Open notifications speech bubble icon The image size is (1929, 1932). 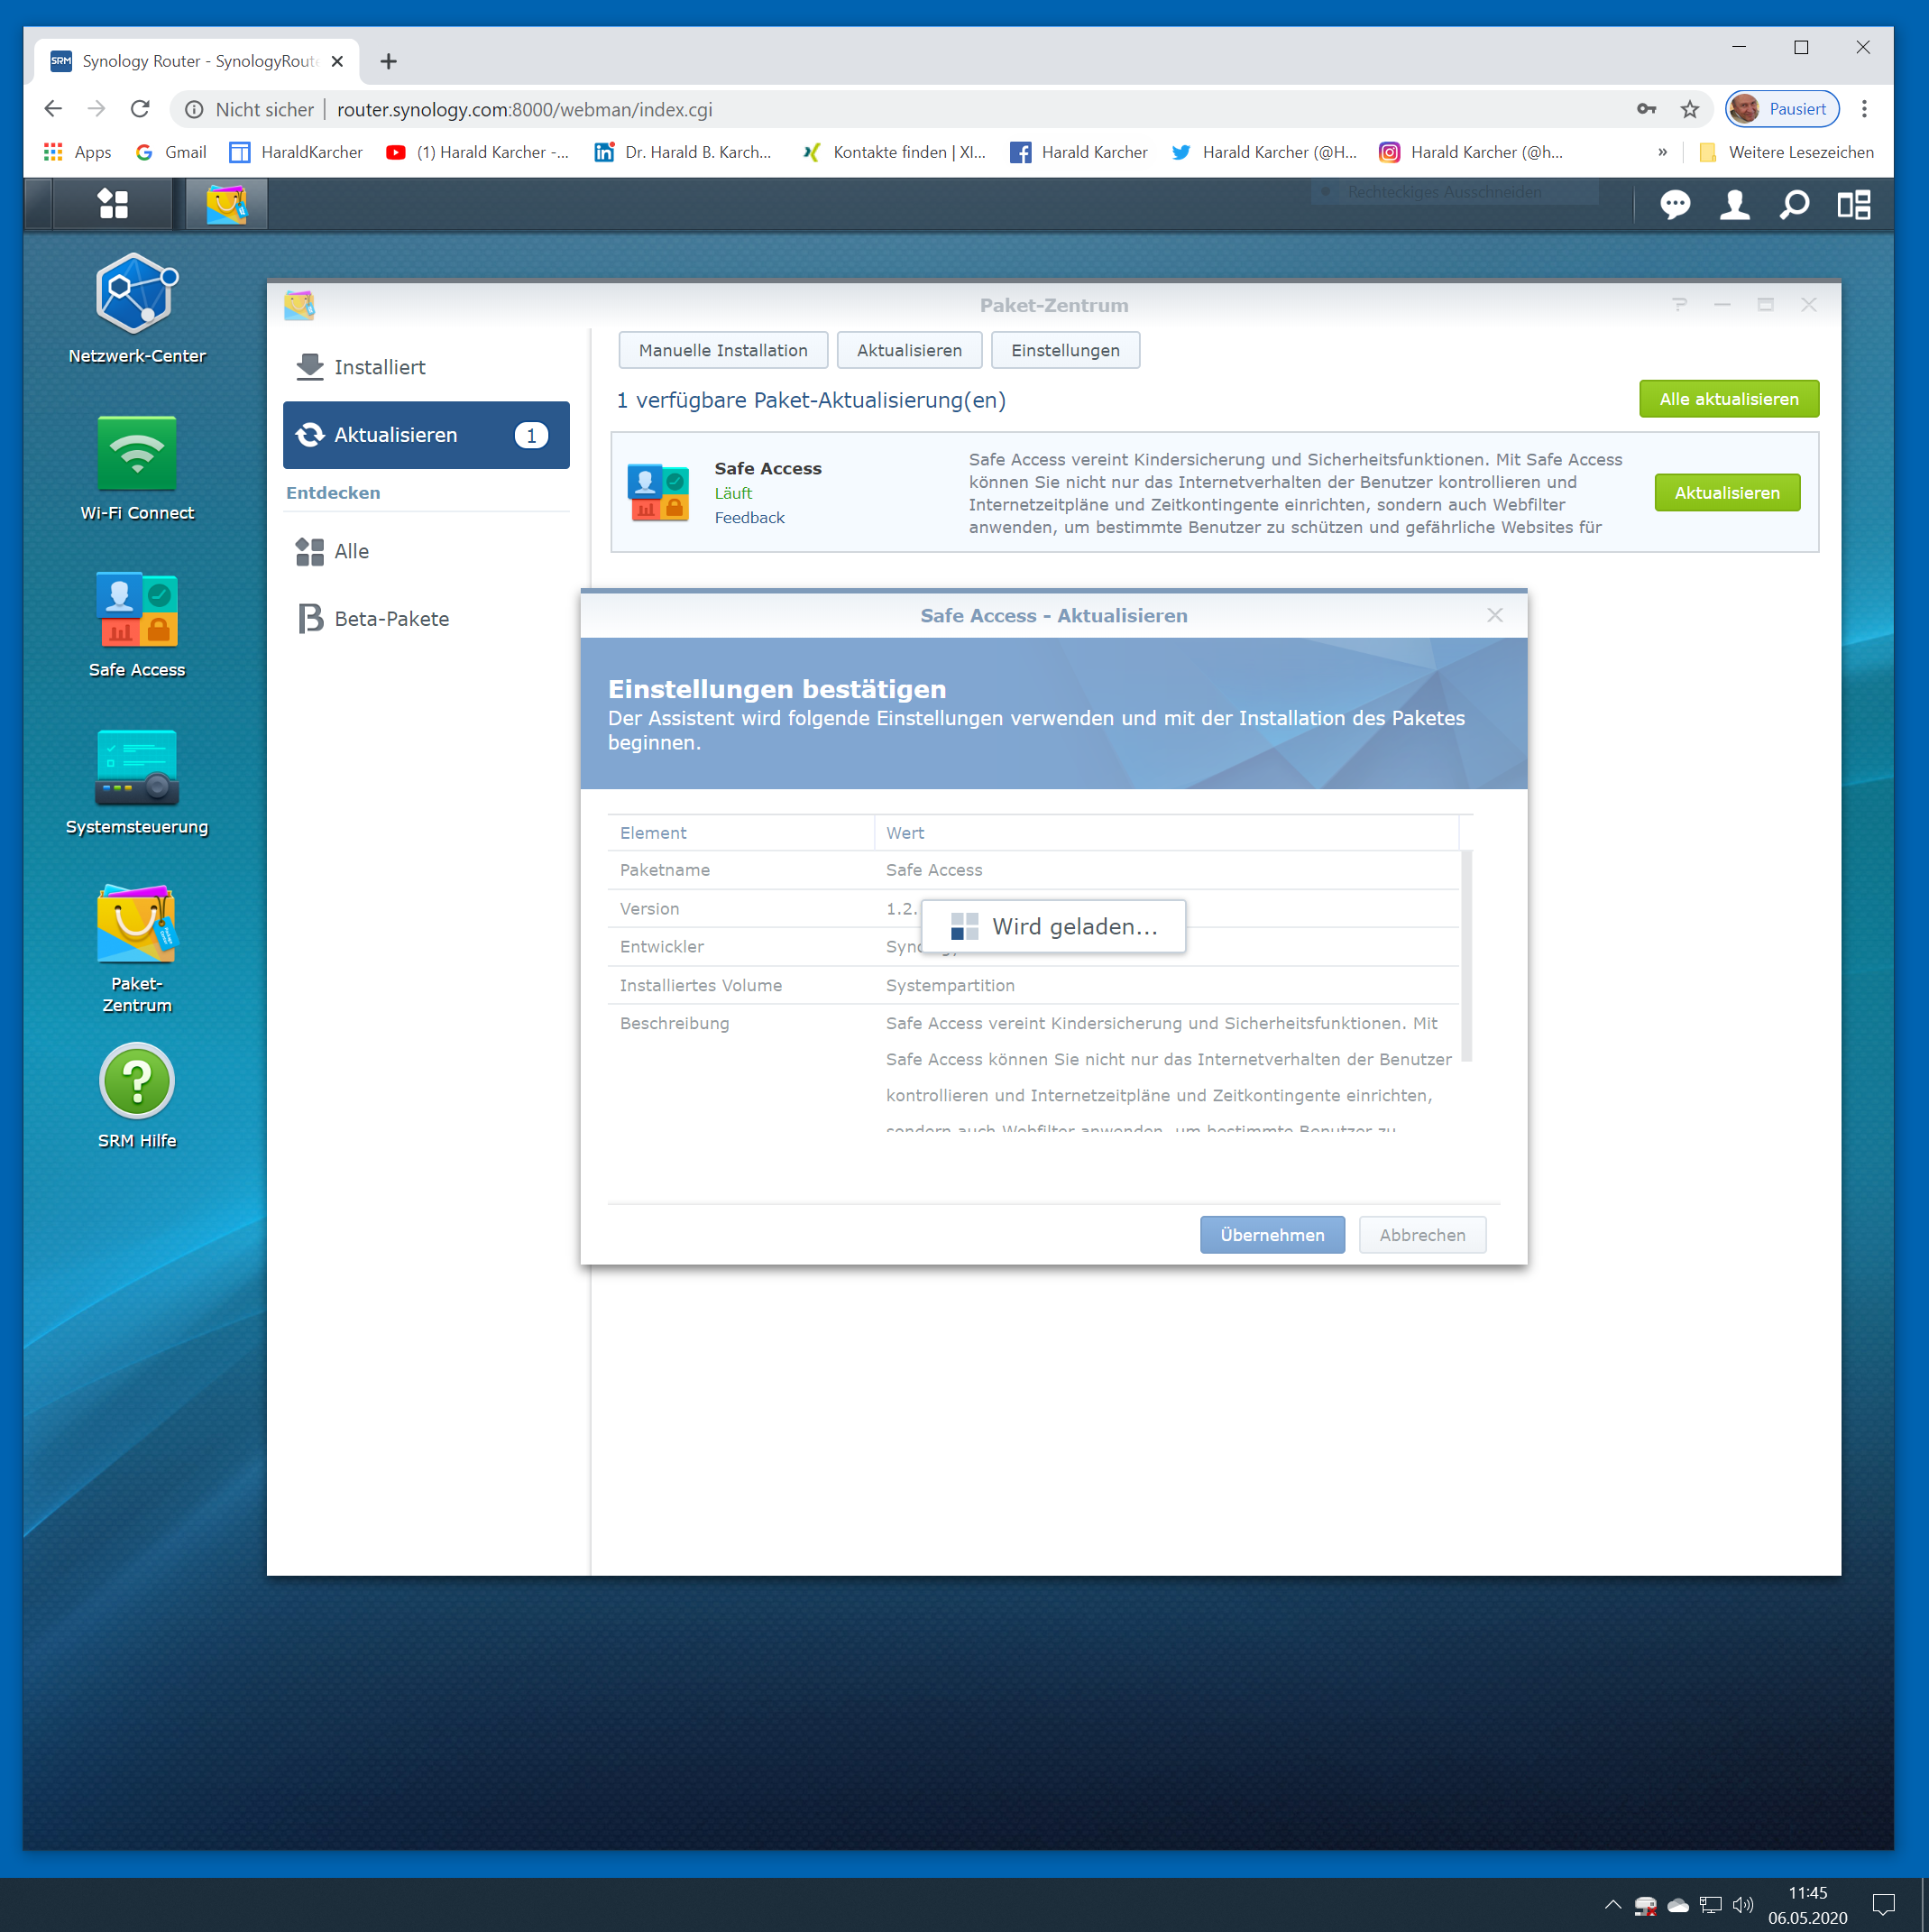[x=1675, y=205]
